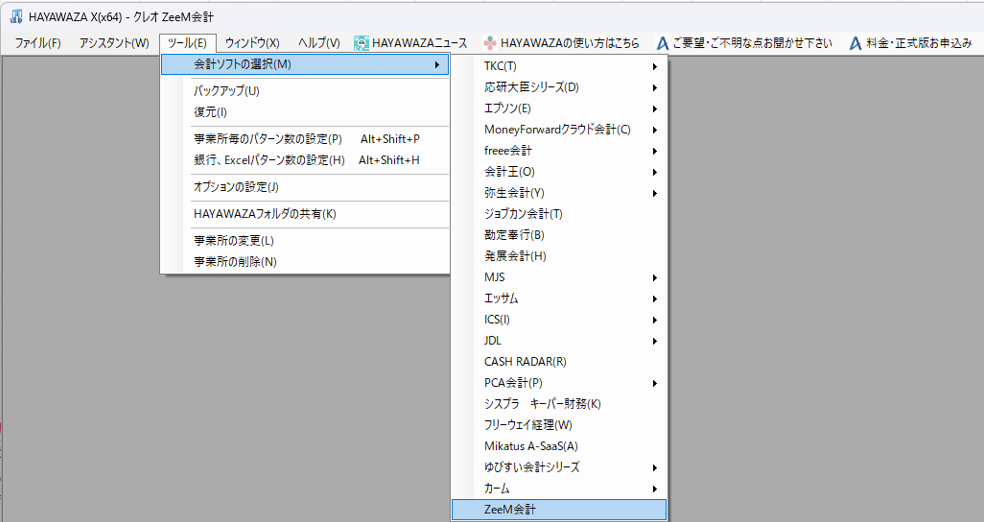Choose バックアップ(U) from the tools menu
Screen dimensions: 984x522
coord(305,91)
